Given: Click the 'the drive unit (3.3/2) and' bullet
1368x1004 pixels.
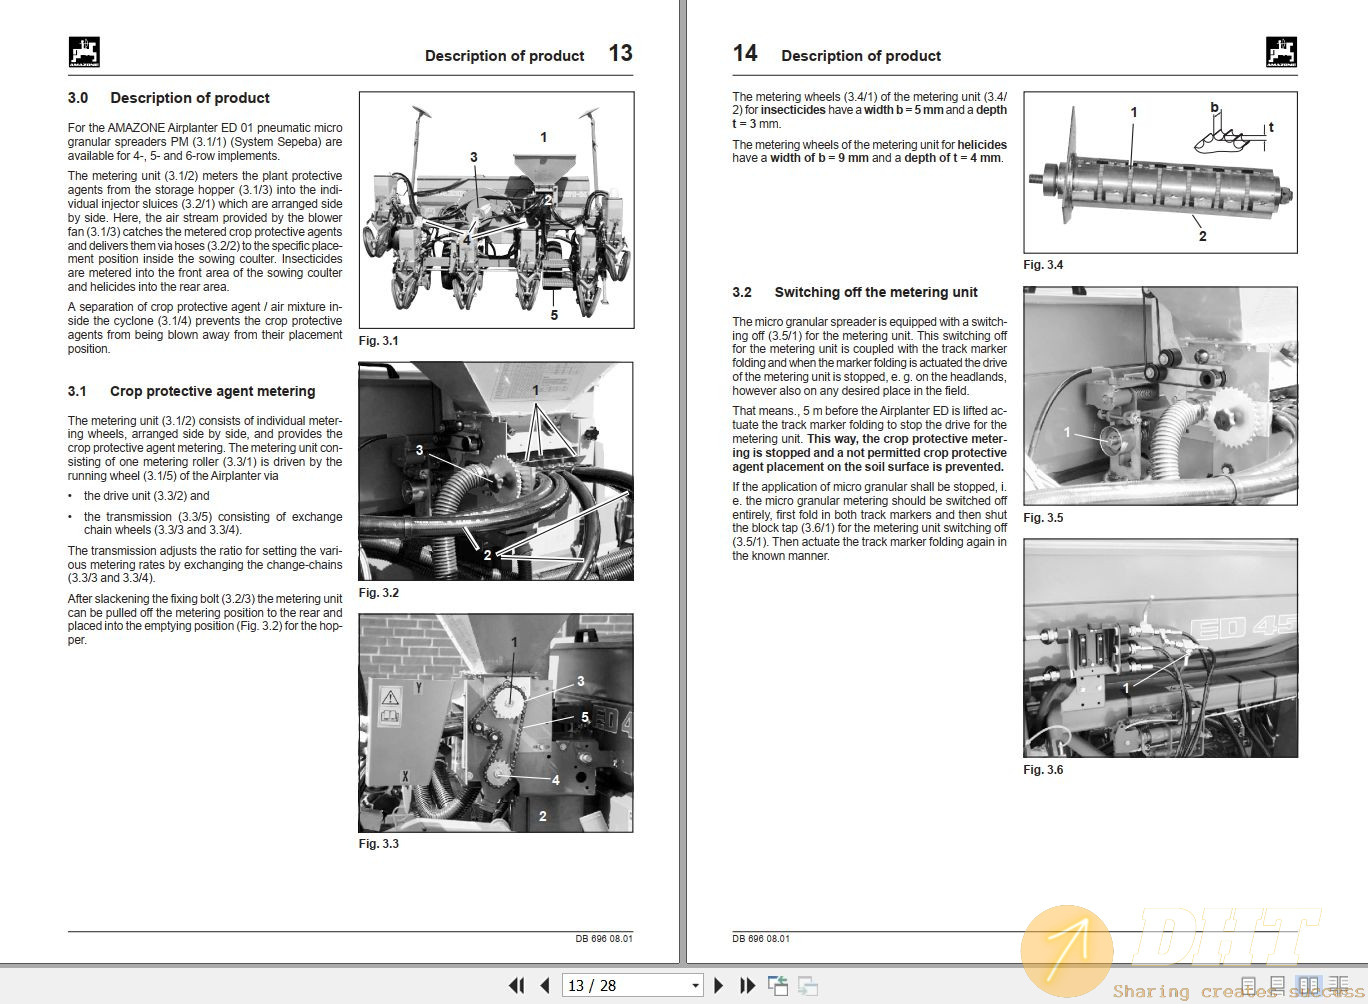Looking at the screenshot, I should coord(147,496).
